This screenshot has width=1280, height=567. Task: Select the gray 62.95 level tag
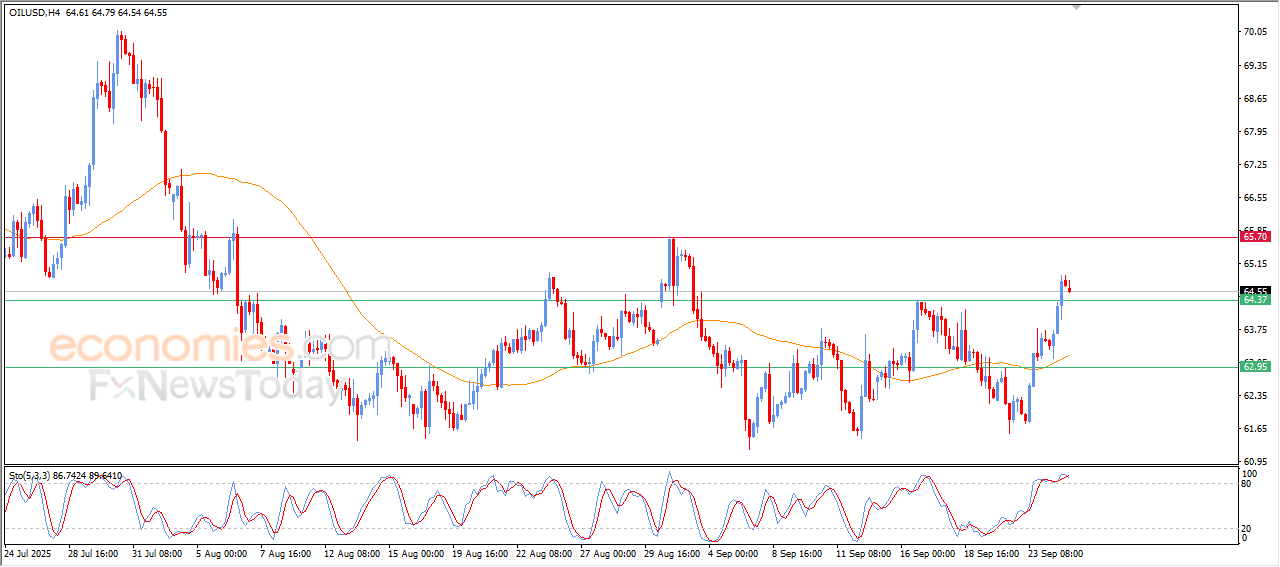click(1254, 367)
